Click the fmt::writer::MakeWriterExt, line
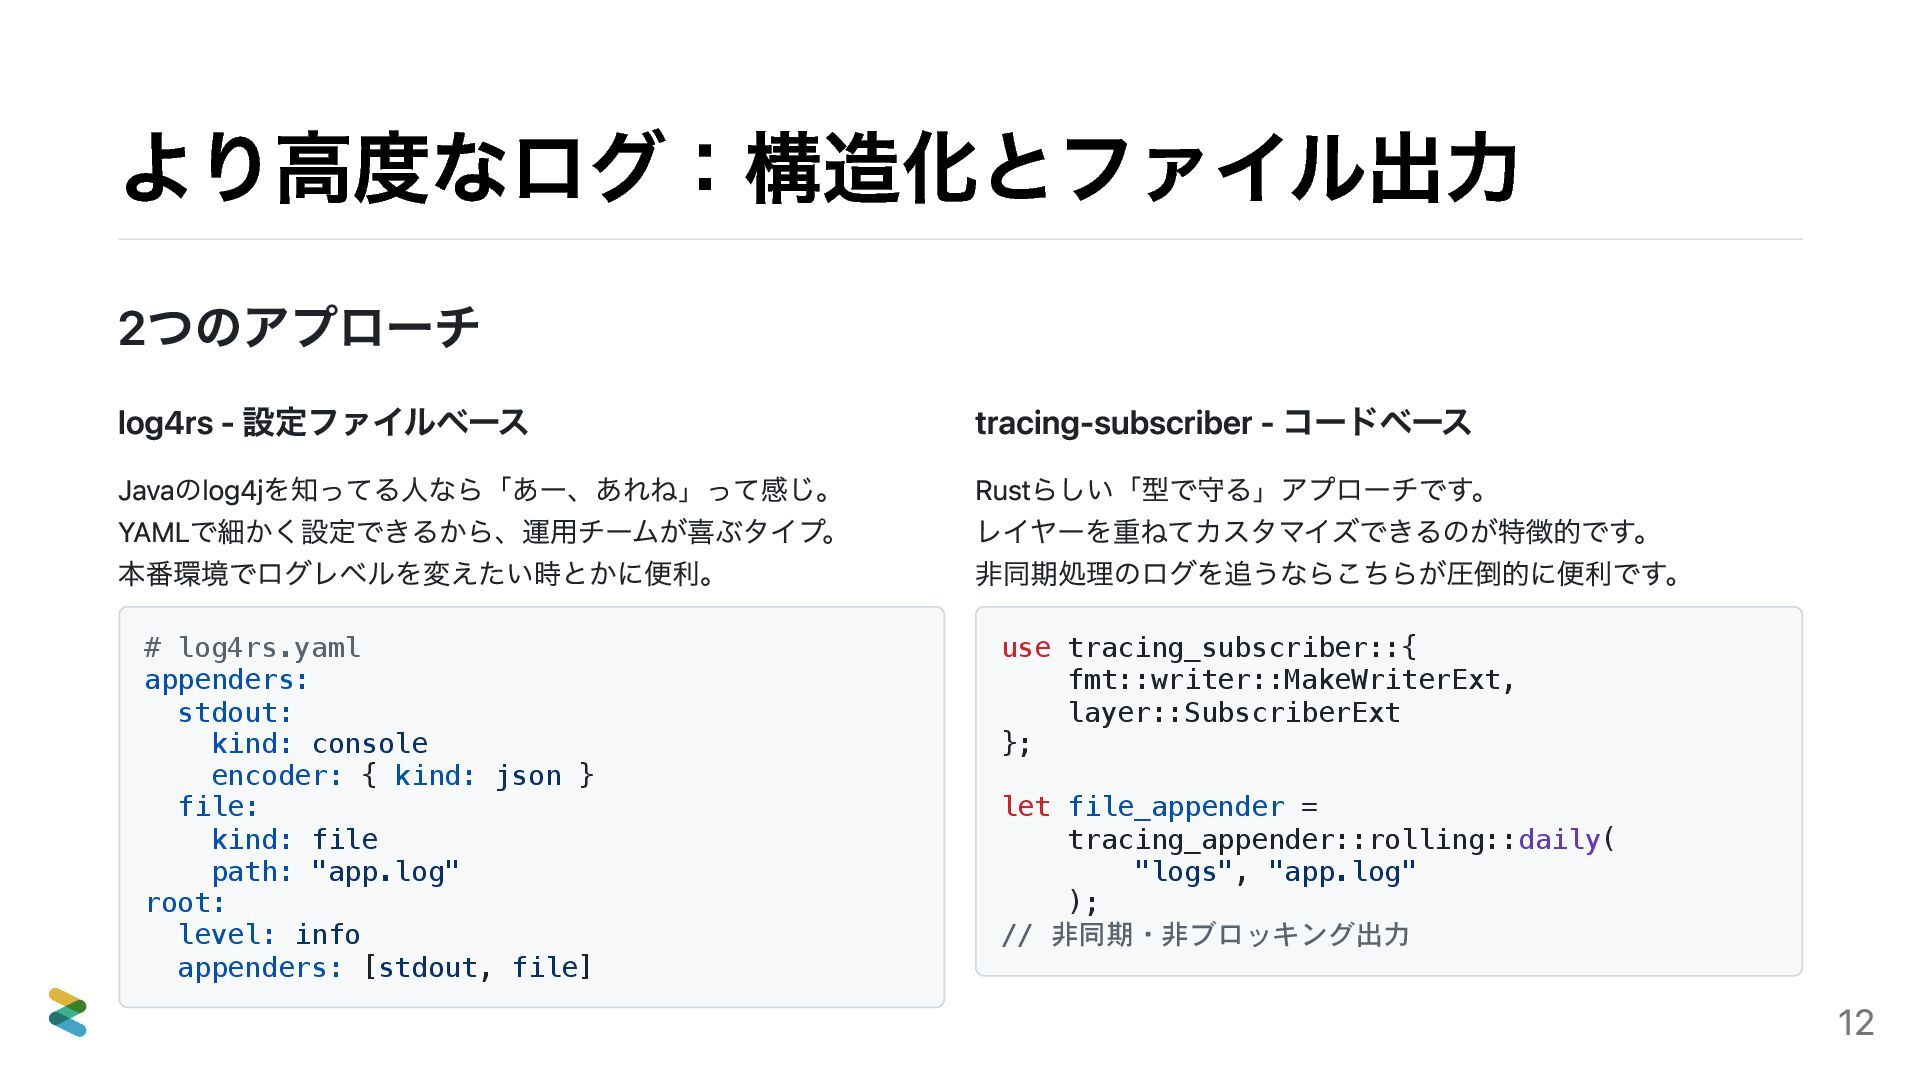1920x1080 pixels. click(x=1292, y=680)
